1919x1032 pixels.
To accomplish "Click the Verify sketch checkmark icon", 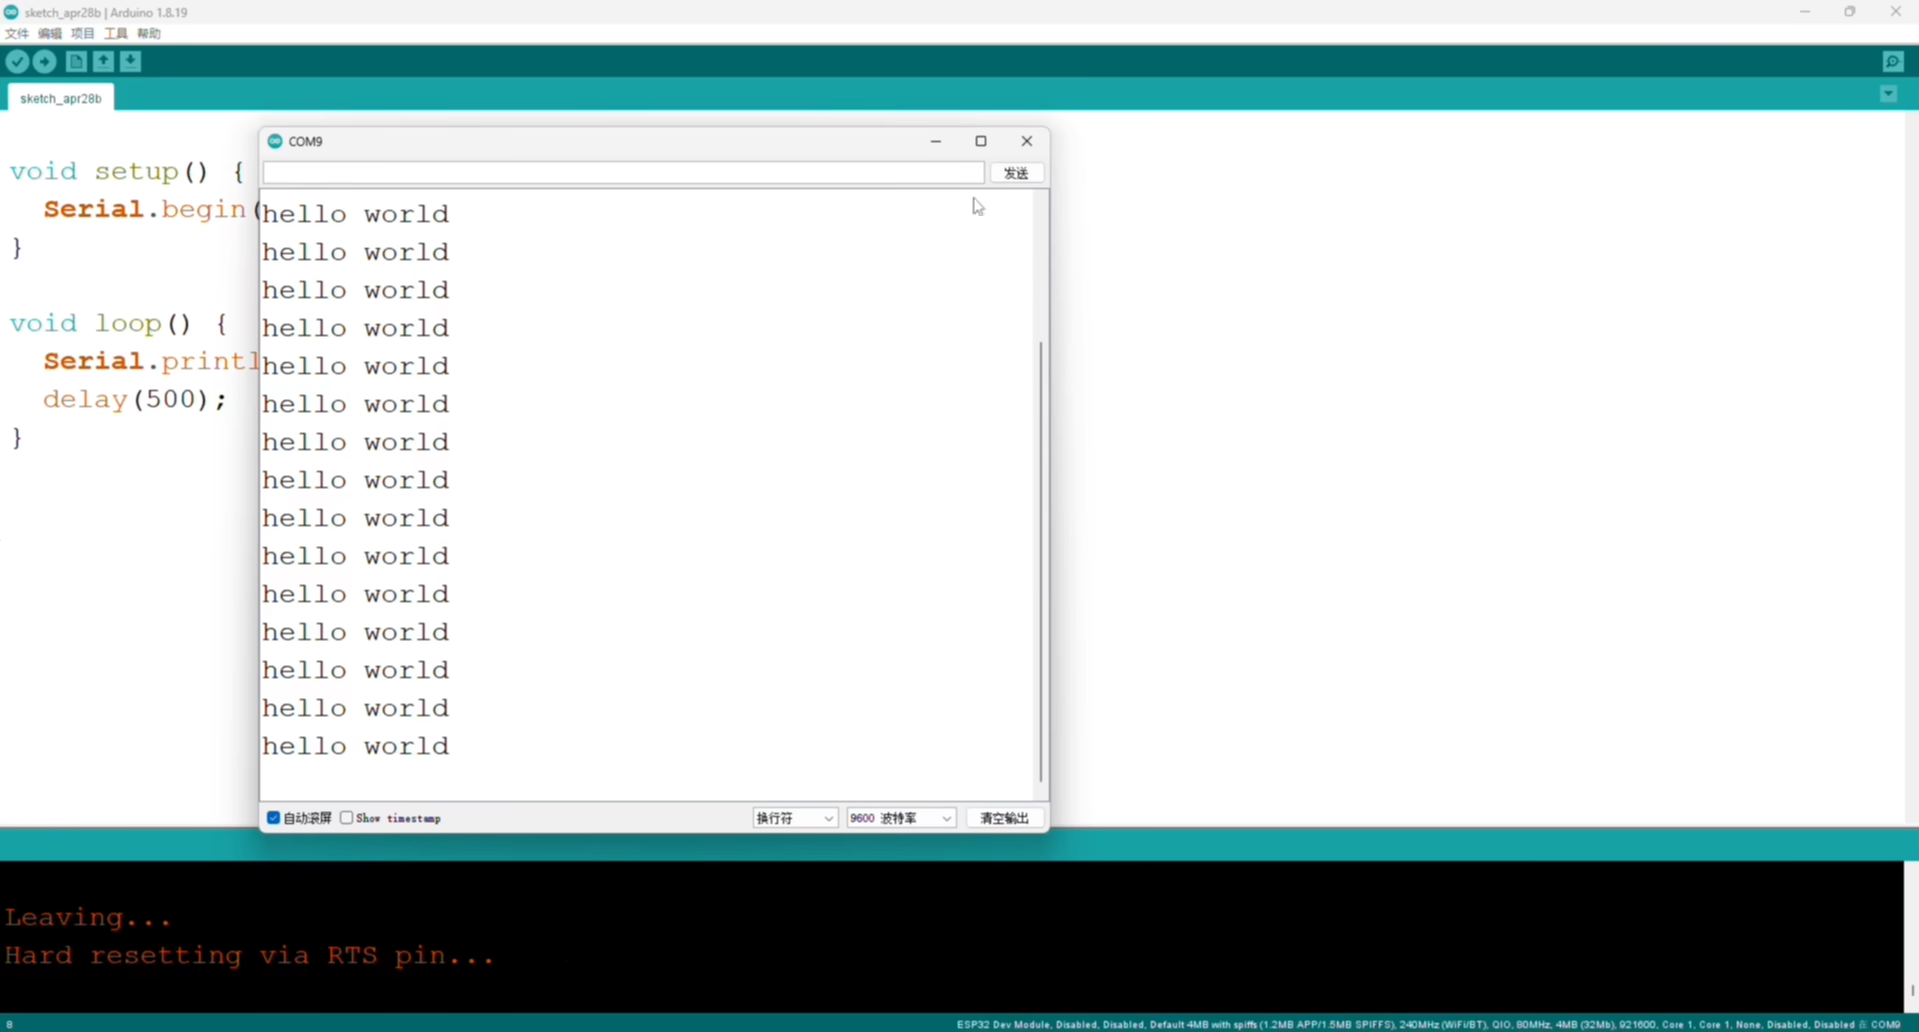I will pyautogui.click(x=17, y=62).
